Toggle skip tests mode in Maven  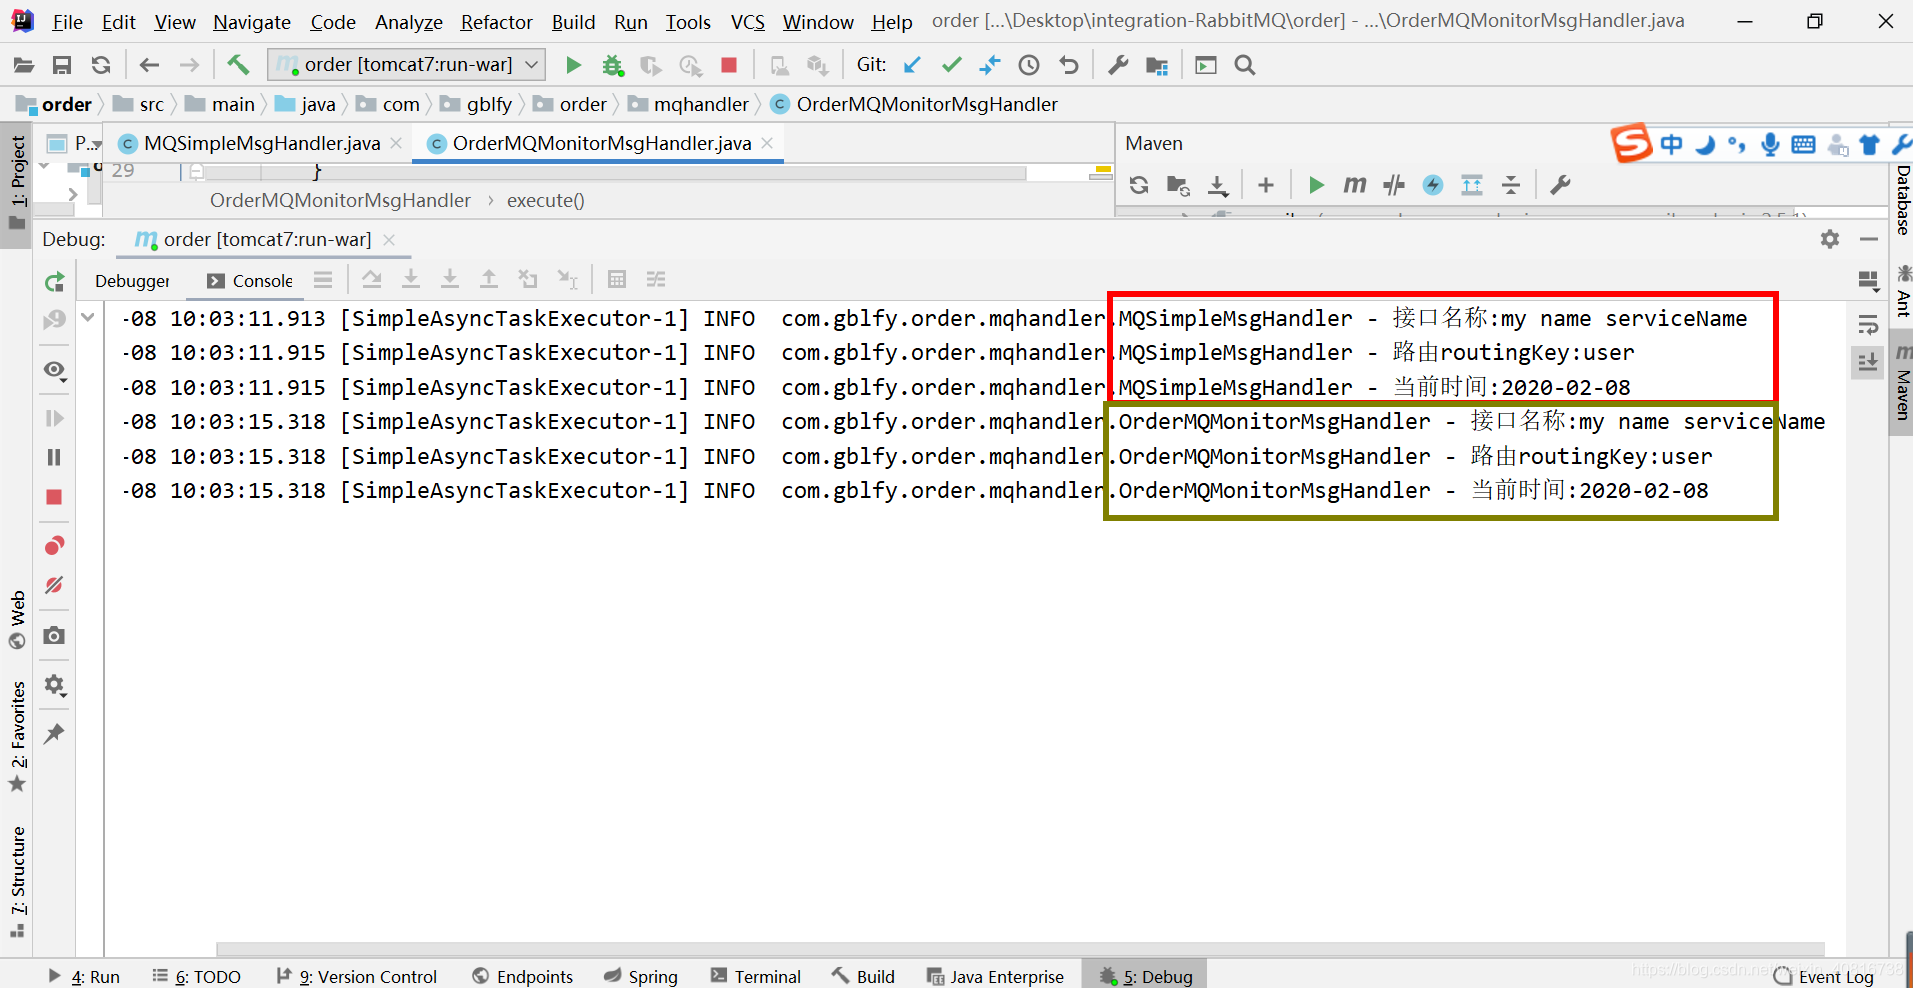click(x=1433, y=185)
